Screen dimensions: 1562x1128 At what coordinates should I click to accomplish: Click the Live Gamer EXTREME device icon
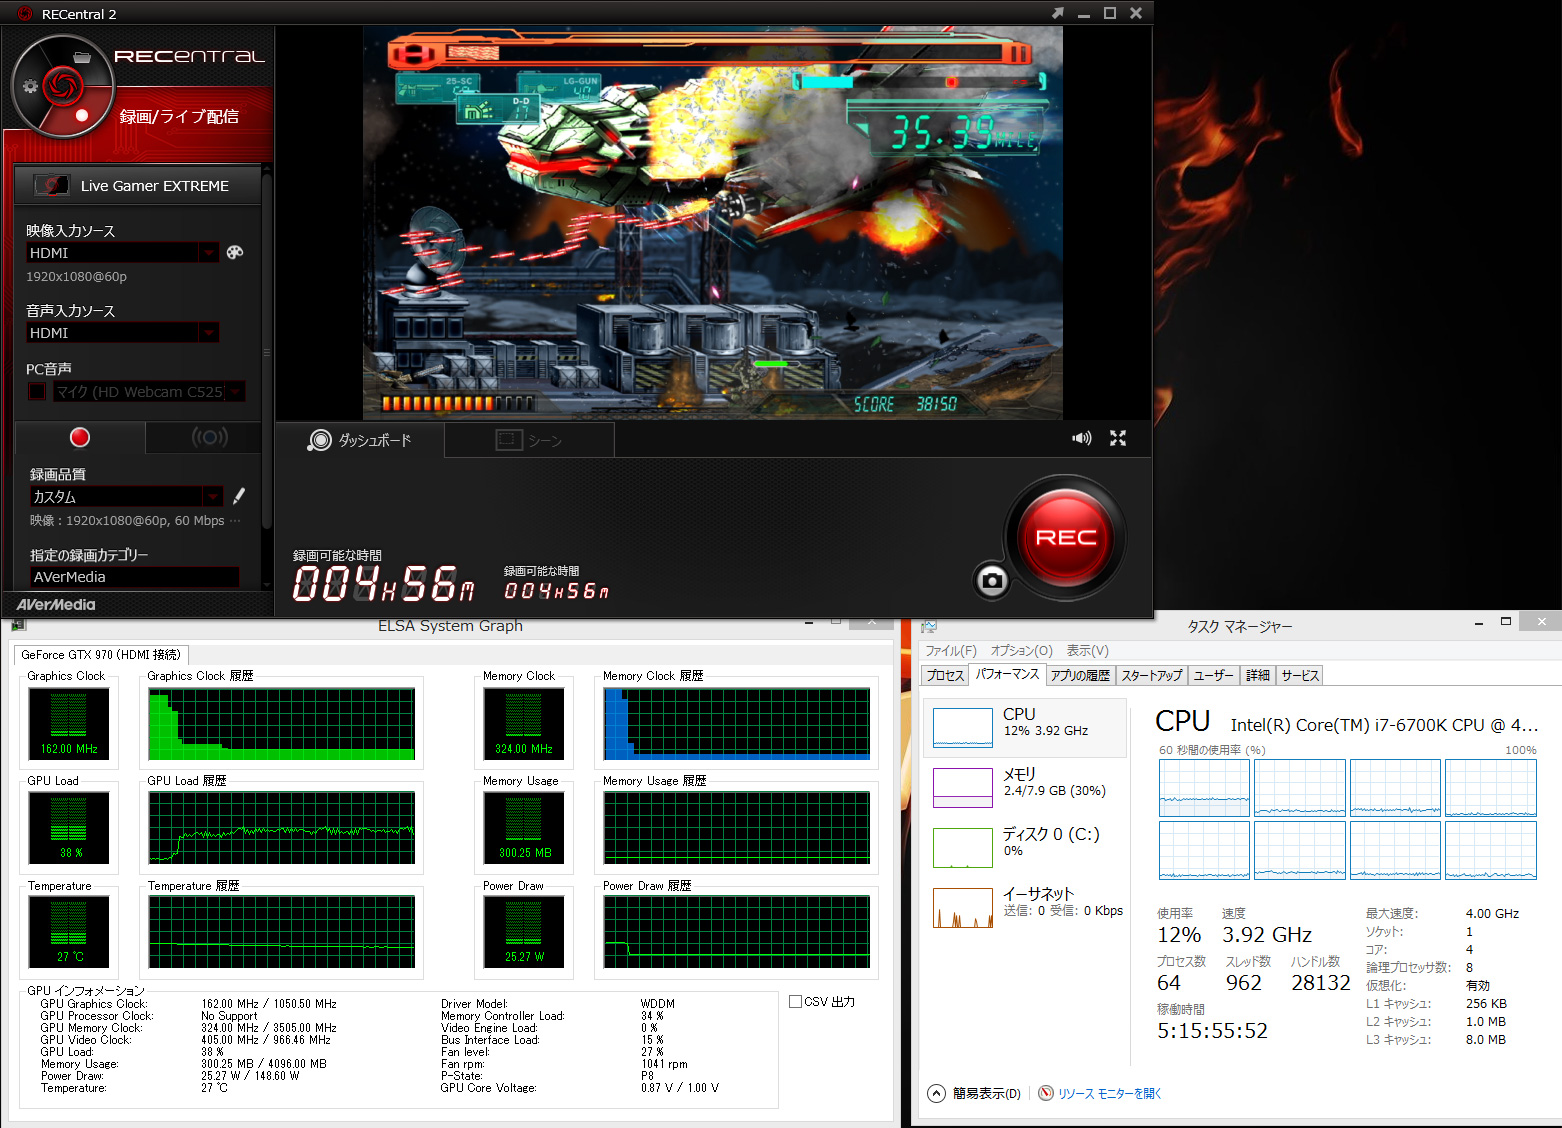(51, 185)
